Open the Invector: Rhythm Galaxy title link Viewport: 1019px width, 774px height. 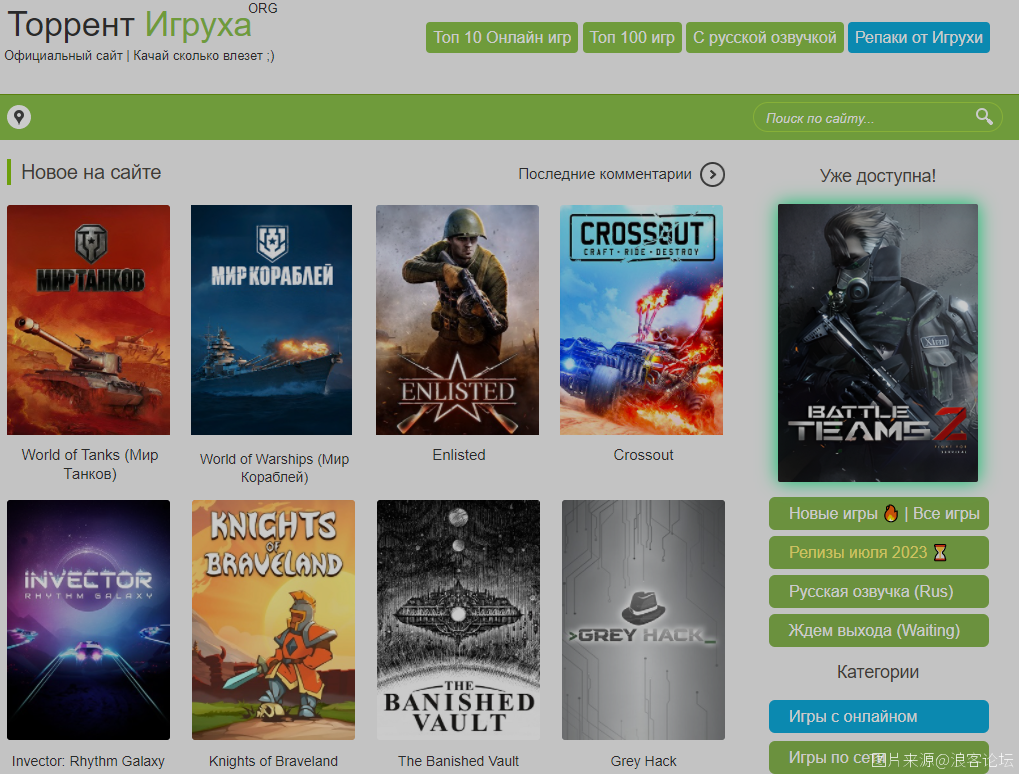coord(88,761)
